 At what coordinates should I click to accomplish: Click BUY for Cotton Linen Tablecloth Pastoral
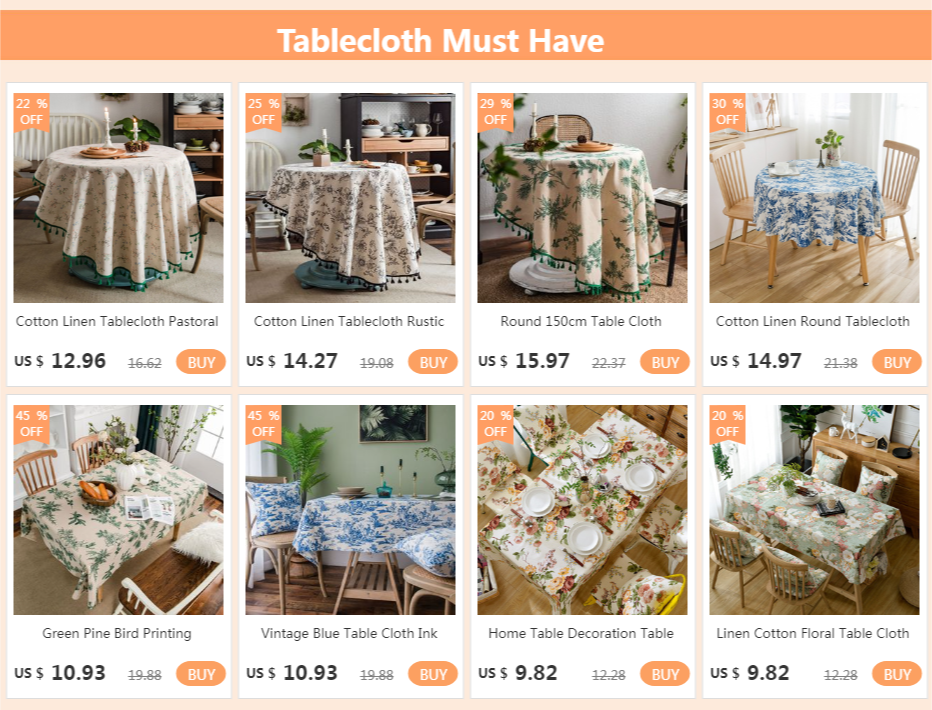[x=201, y=362]
